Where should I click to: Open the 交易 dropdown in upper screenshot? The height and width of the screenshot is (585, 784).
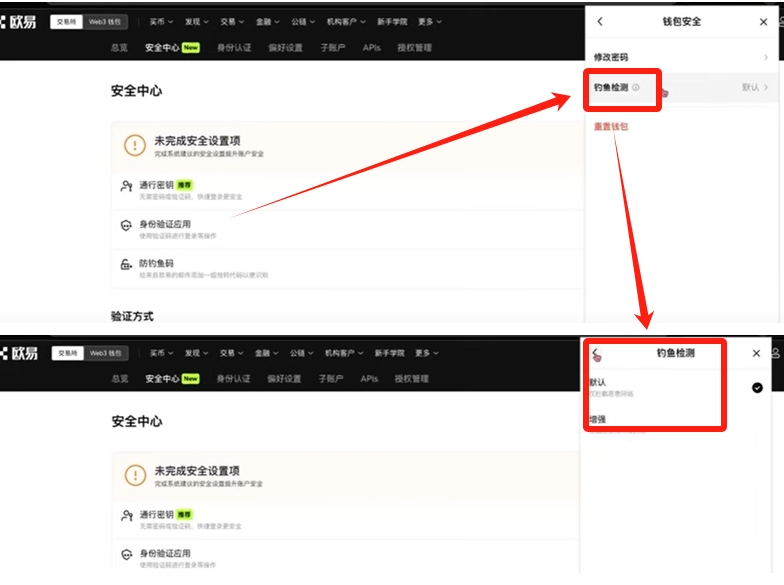pyautogui.click(x=232, y=22)
